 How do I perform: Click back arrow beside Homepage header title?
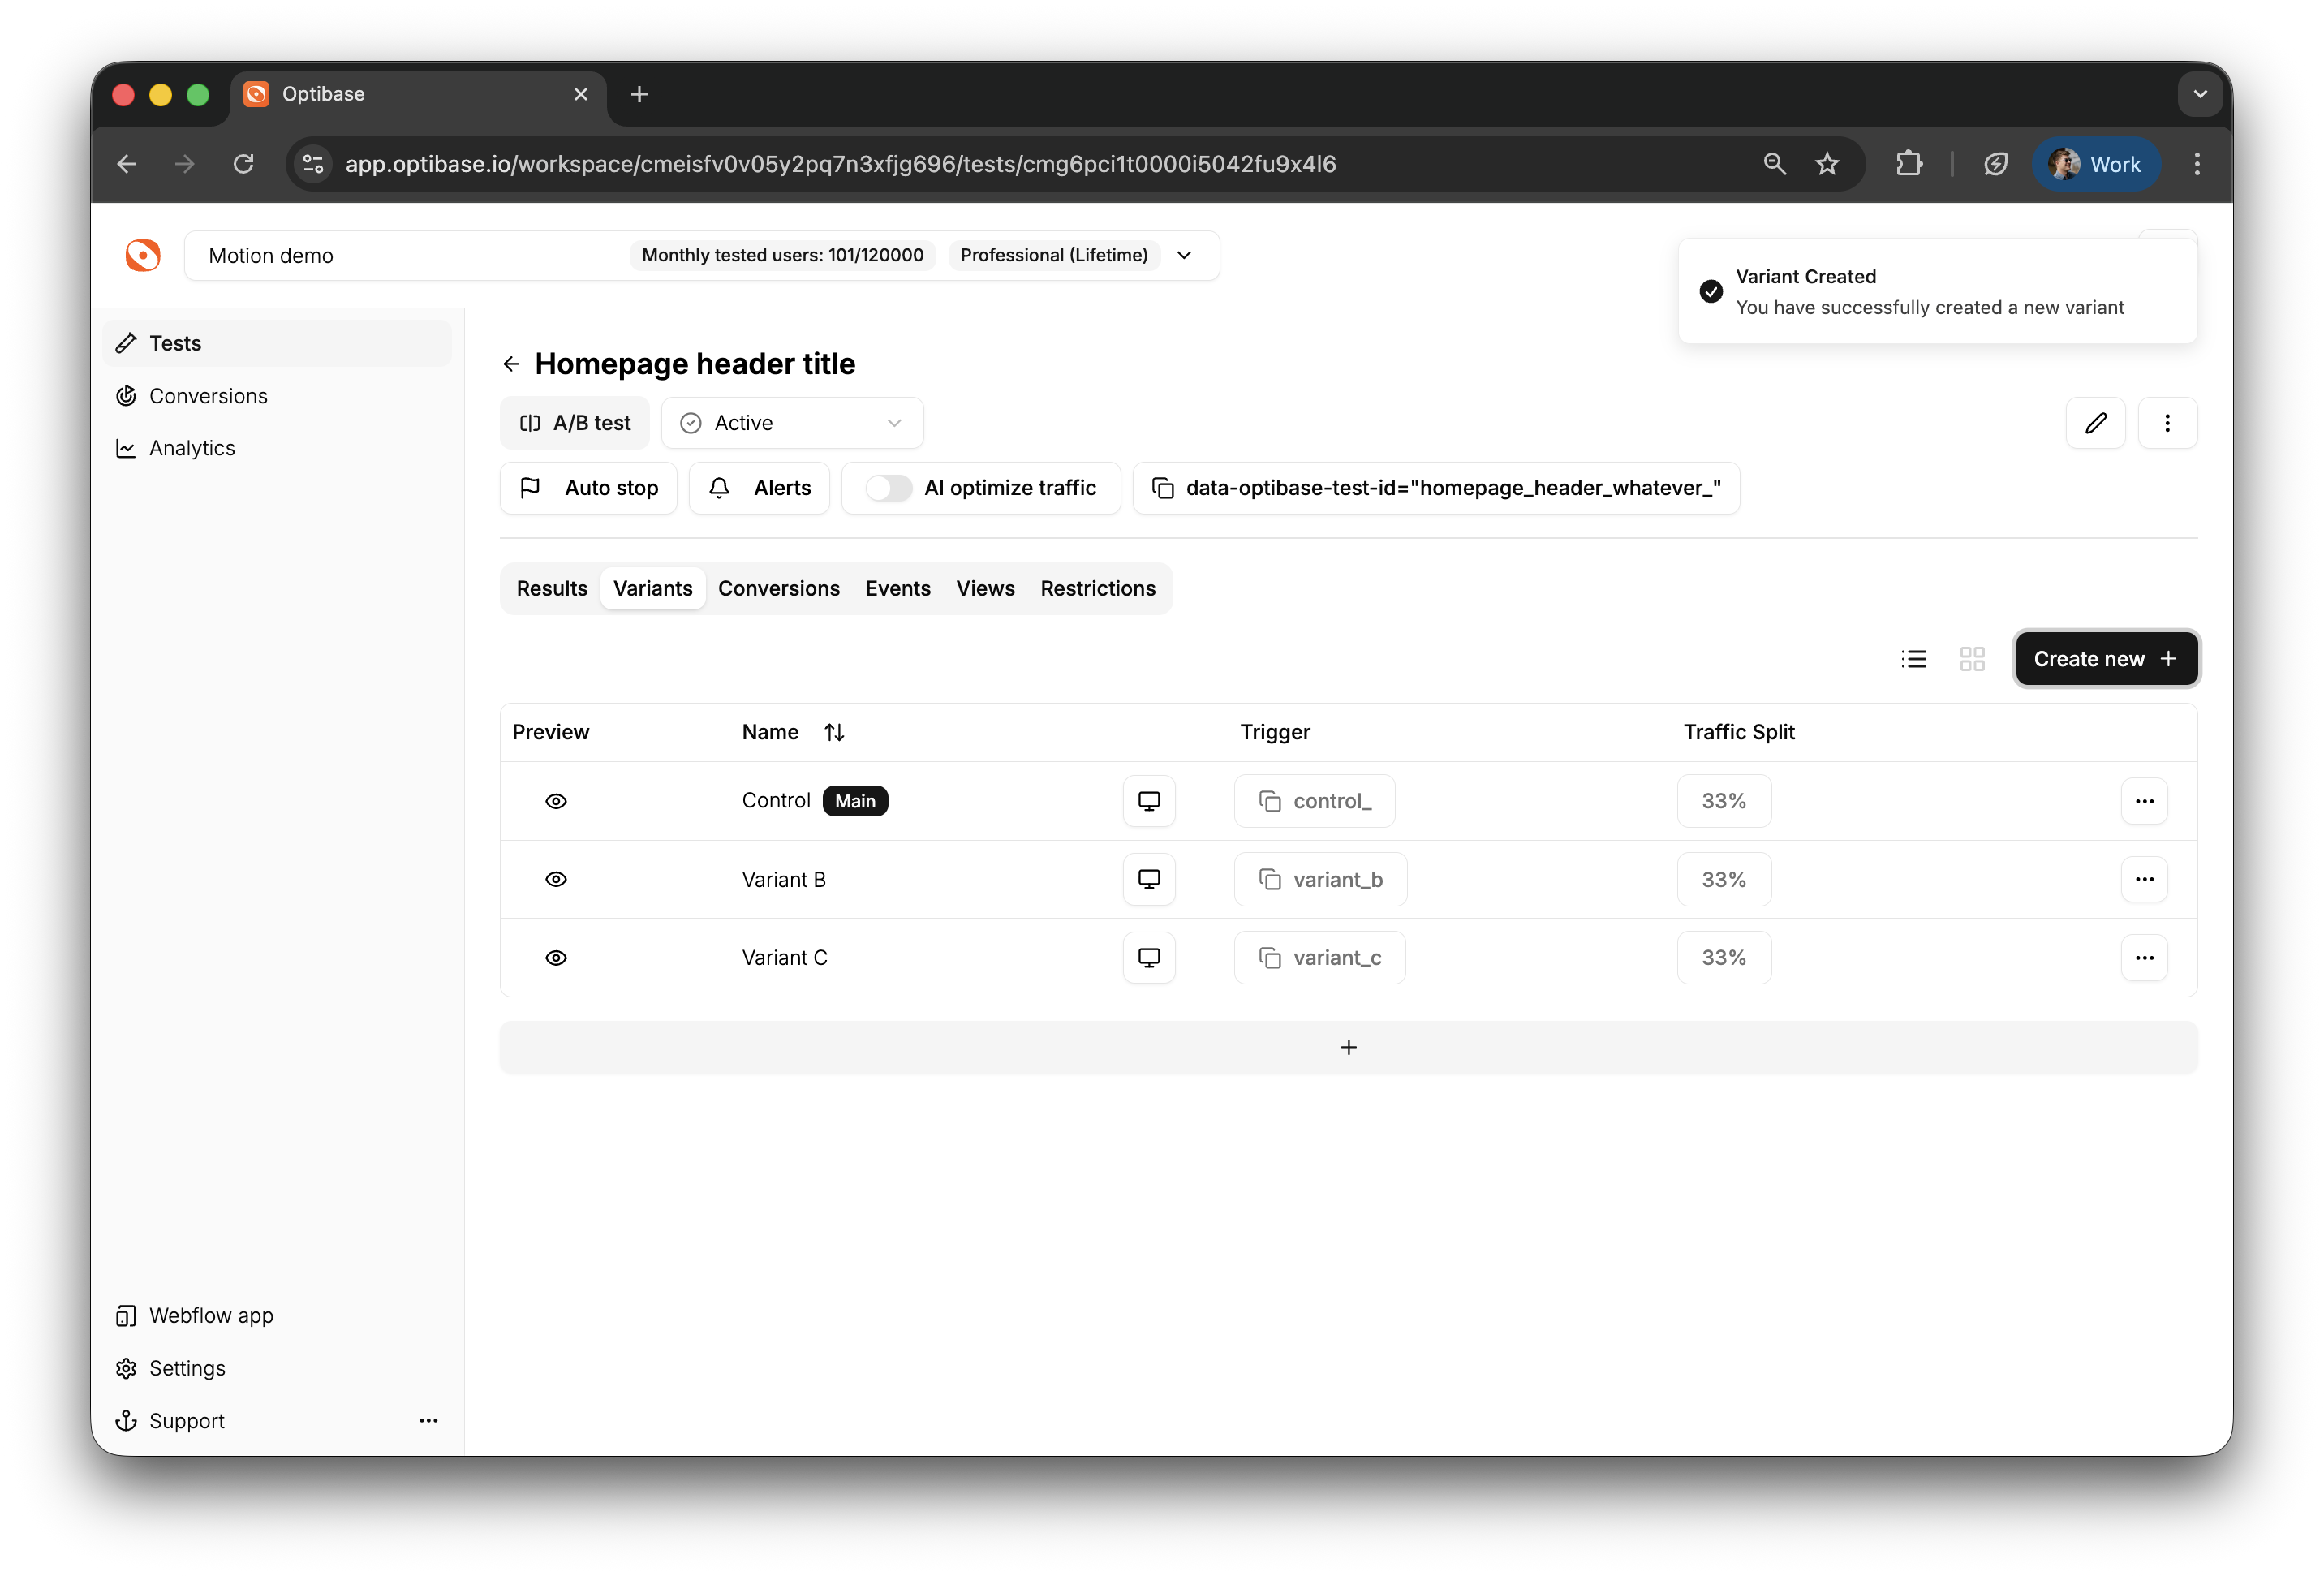coord(511,364)
